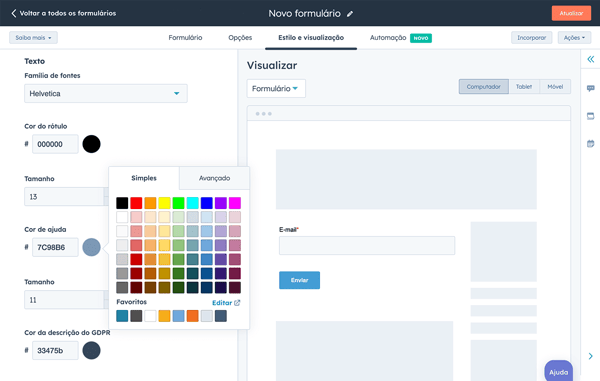Collapse the right sidebar with double chevron
Image resolution: width=600 pixels, height=381 pixels.
[x=591, y=59]
